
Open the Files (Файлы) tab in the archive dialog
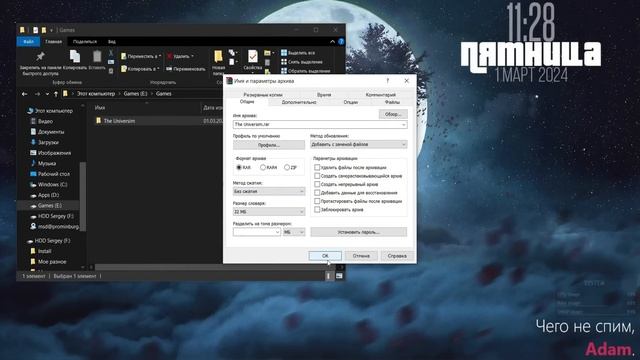pyautogui.click(x=392, y=102)
